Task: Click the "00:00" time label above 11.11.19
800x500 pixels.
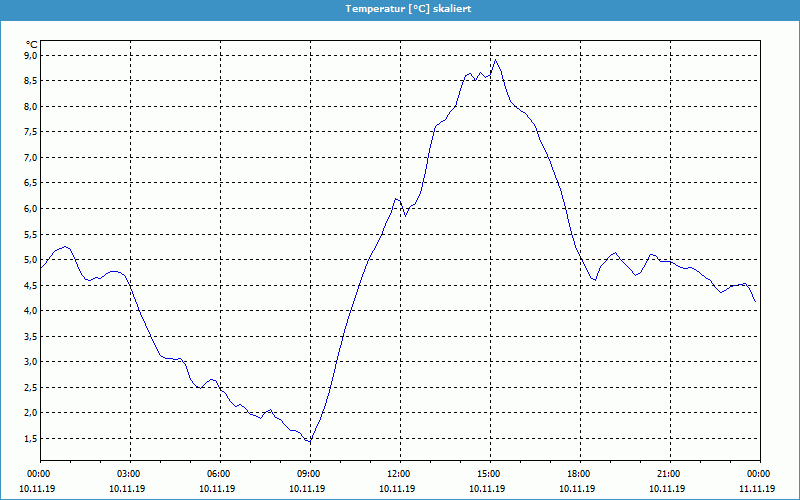Action: (759, 474)
